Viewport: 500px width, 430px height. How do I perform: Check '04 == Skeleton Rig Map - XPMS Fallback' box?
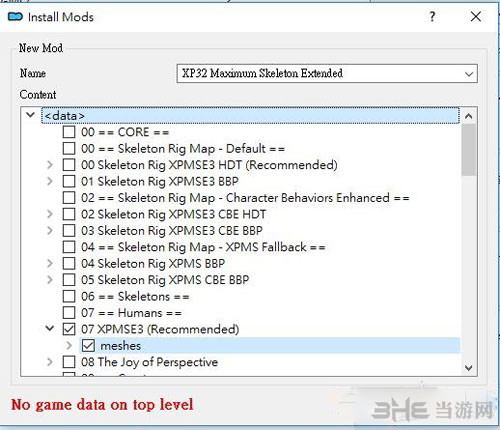[x=69, y=247]
